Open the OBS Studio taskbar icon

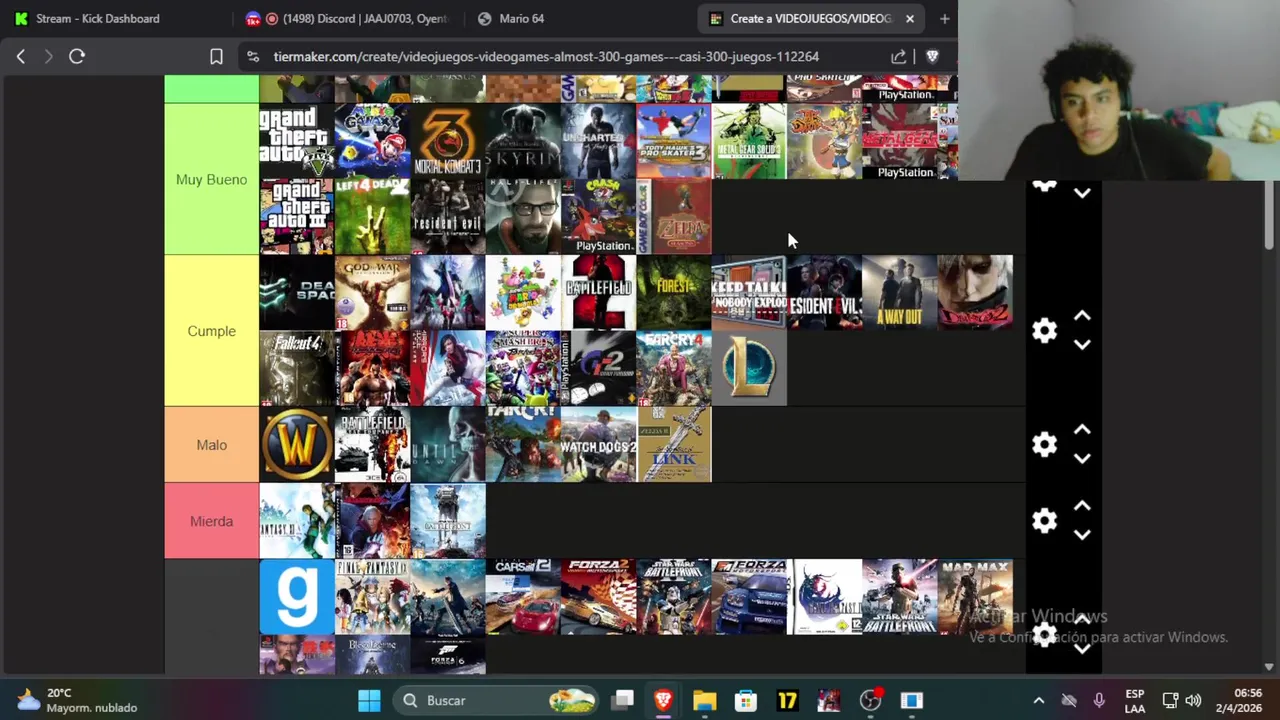click(870, 701)
